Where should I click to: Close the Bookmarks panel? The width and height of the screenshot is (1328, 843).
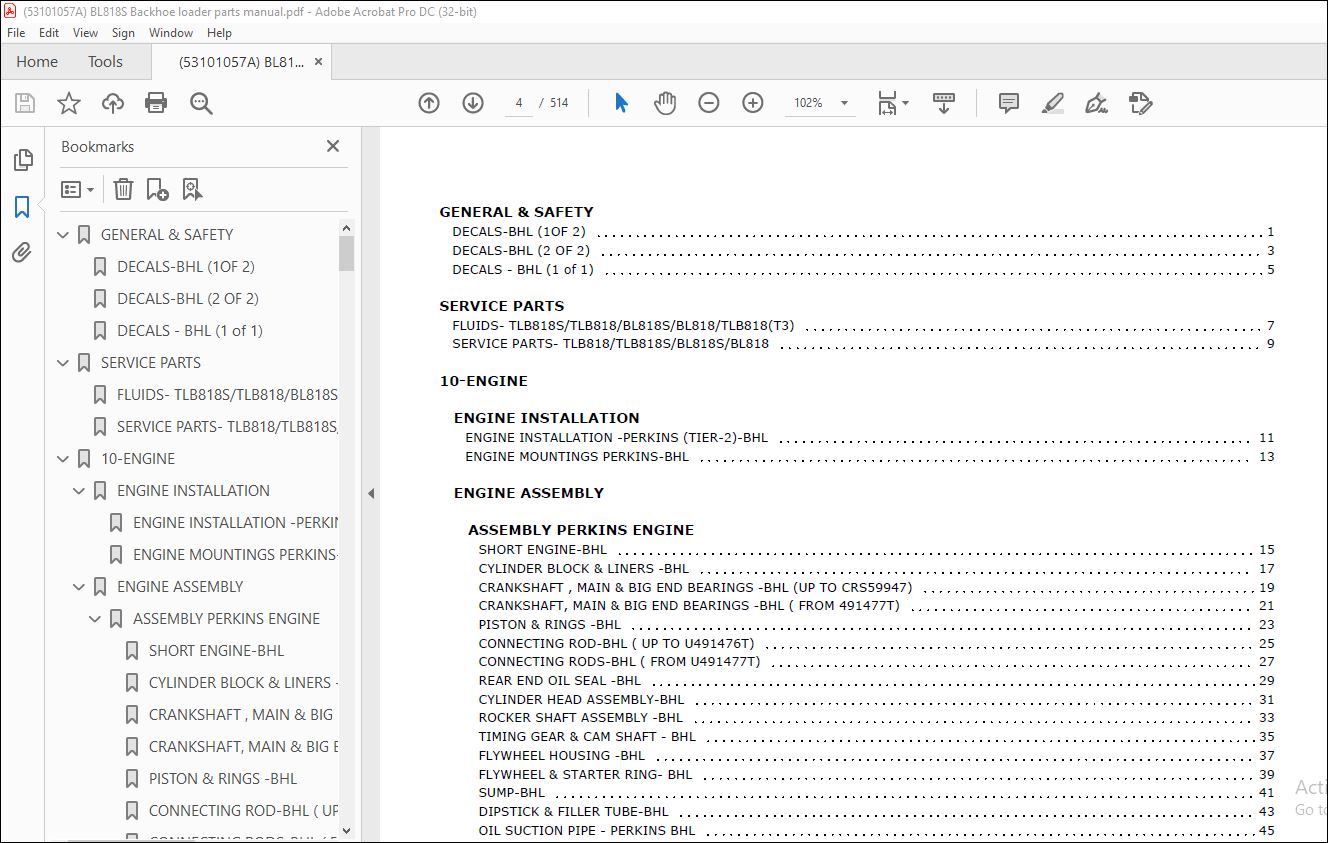pos(333,146)
